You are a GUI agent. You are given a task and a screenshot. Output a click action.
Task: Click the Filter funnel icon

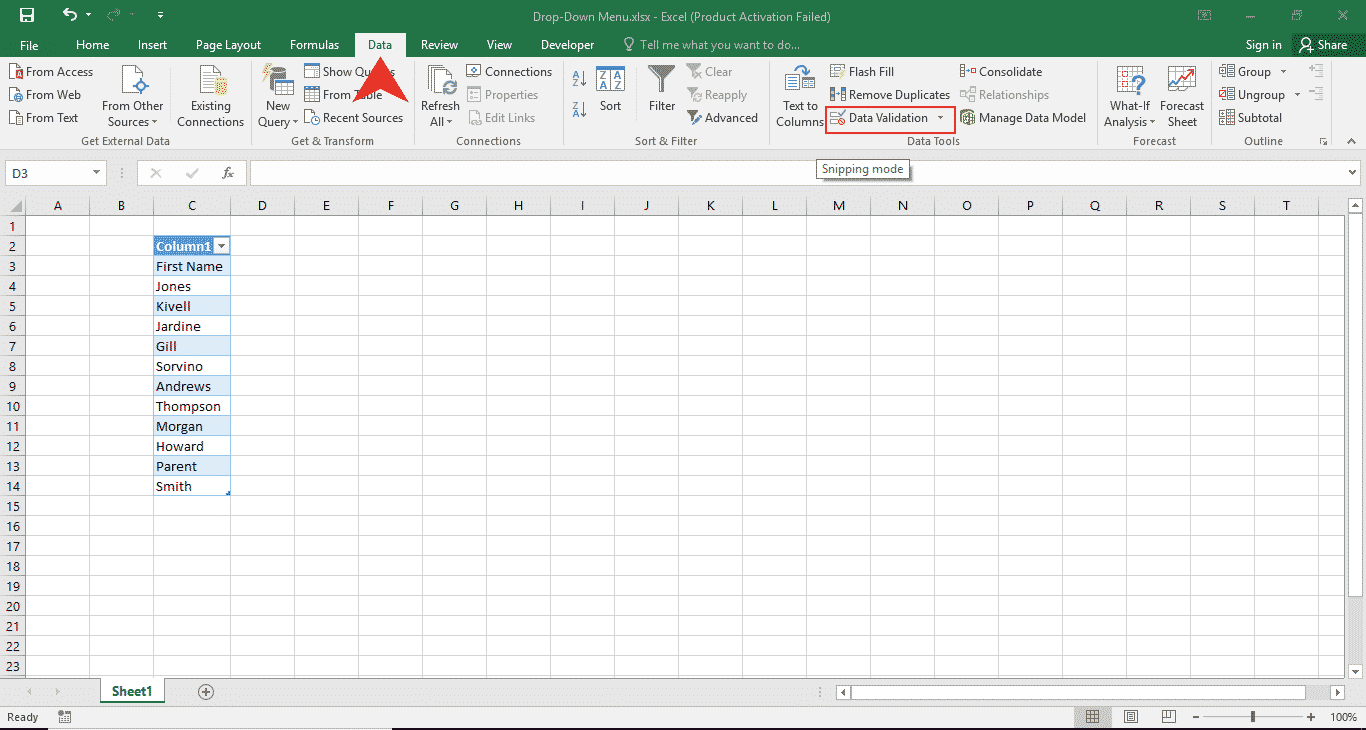pyautogui.click(x=661, y=80)
